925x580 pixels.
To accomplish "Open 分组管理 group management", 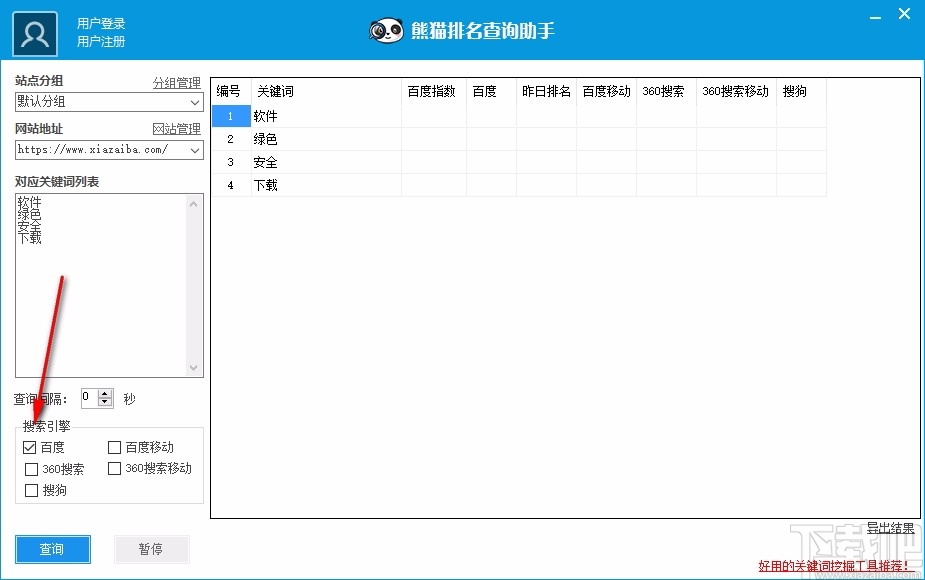I will [178, 82].
